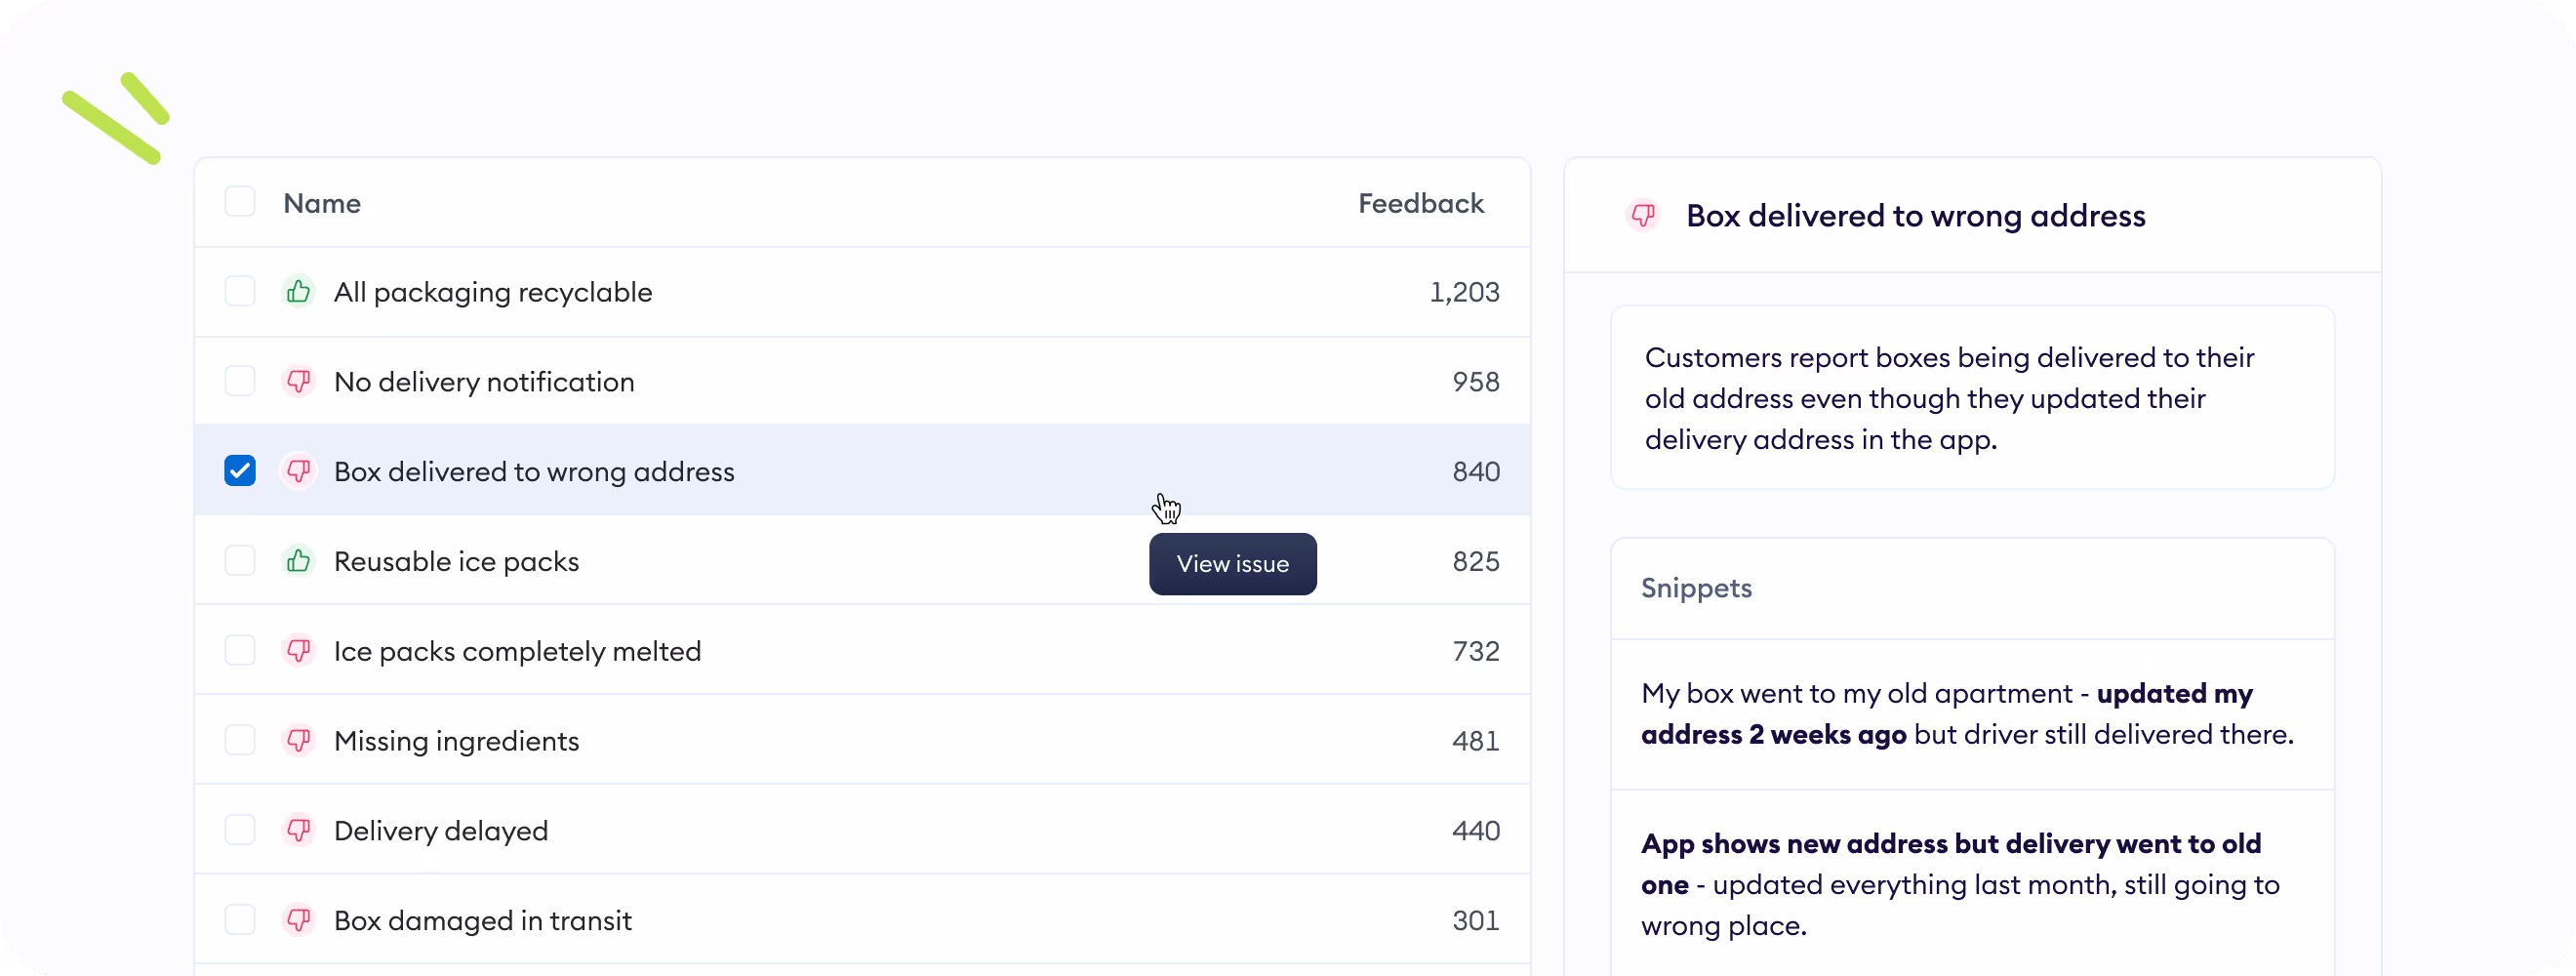
Task: Click the 1,203 feedback count
Action: [1464, 292]
